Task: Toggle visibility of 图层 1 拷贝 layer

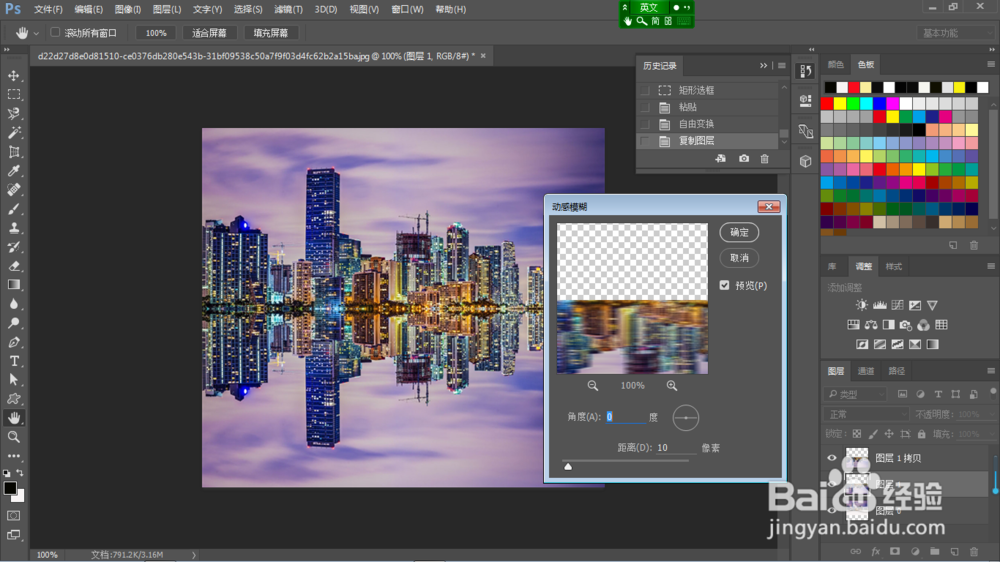Action: [832, 457]
